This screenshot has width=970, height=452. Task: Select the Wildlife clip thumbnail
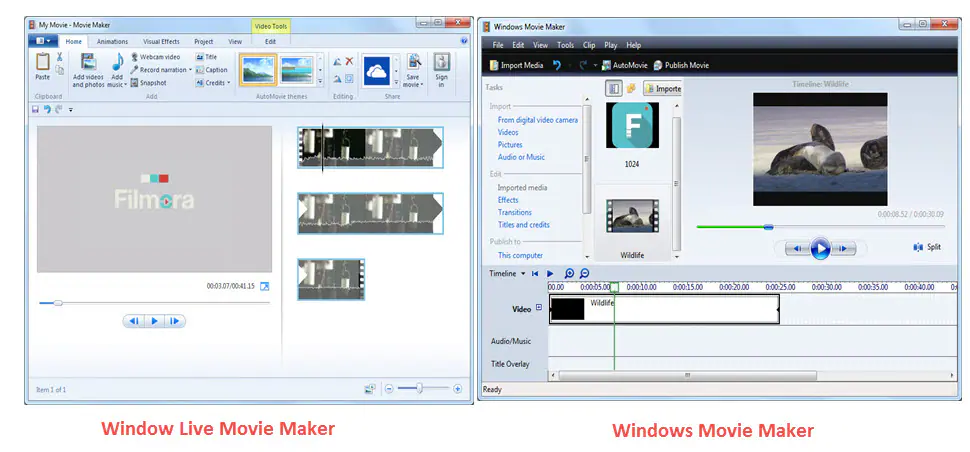(x=632, y=216)
